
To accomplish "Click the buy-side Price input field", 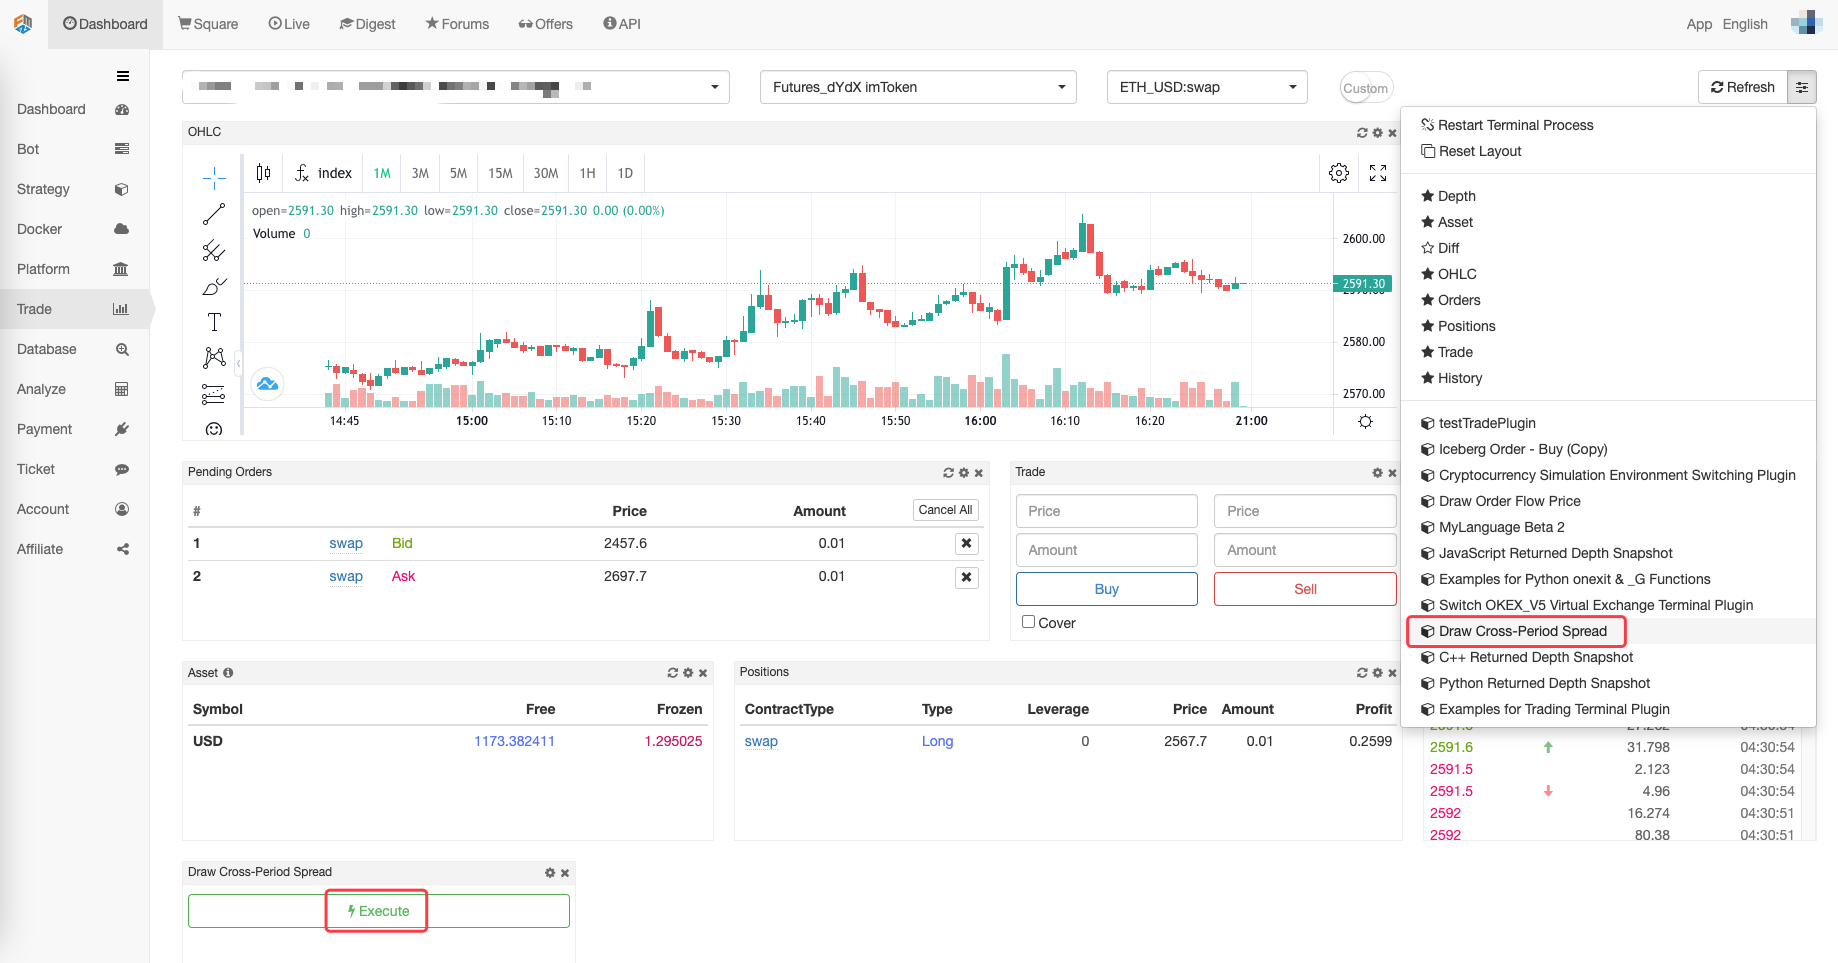I will (x=1106, y=511).
